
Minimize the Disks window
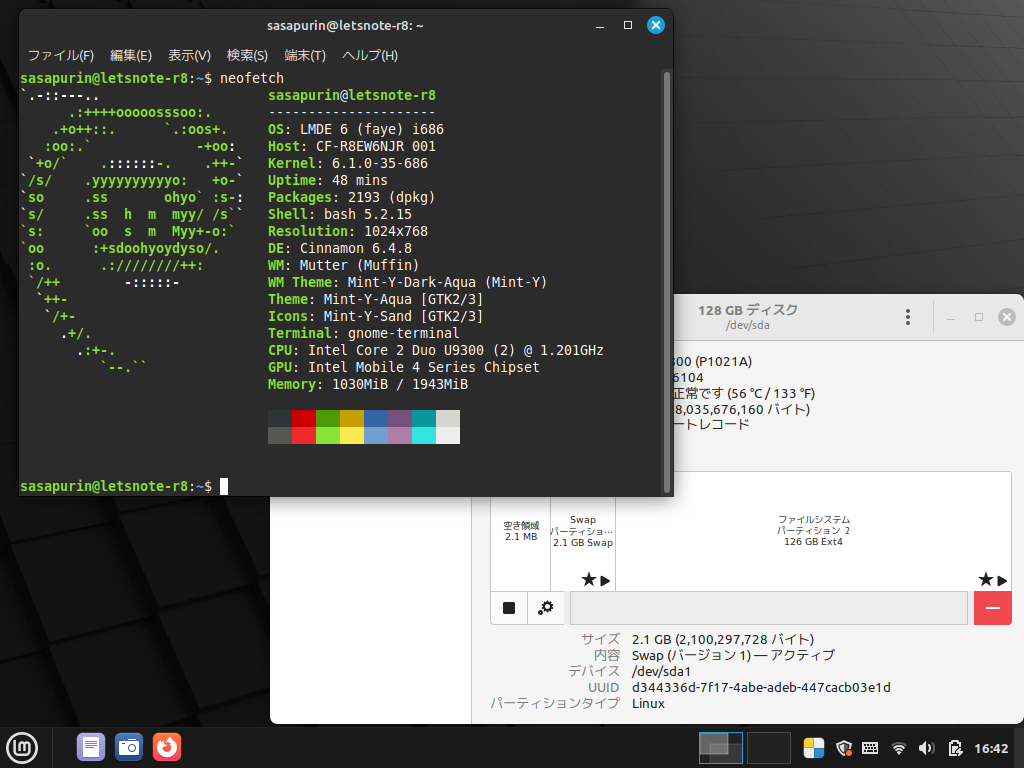[951, 317]
